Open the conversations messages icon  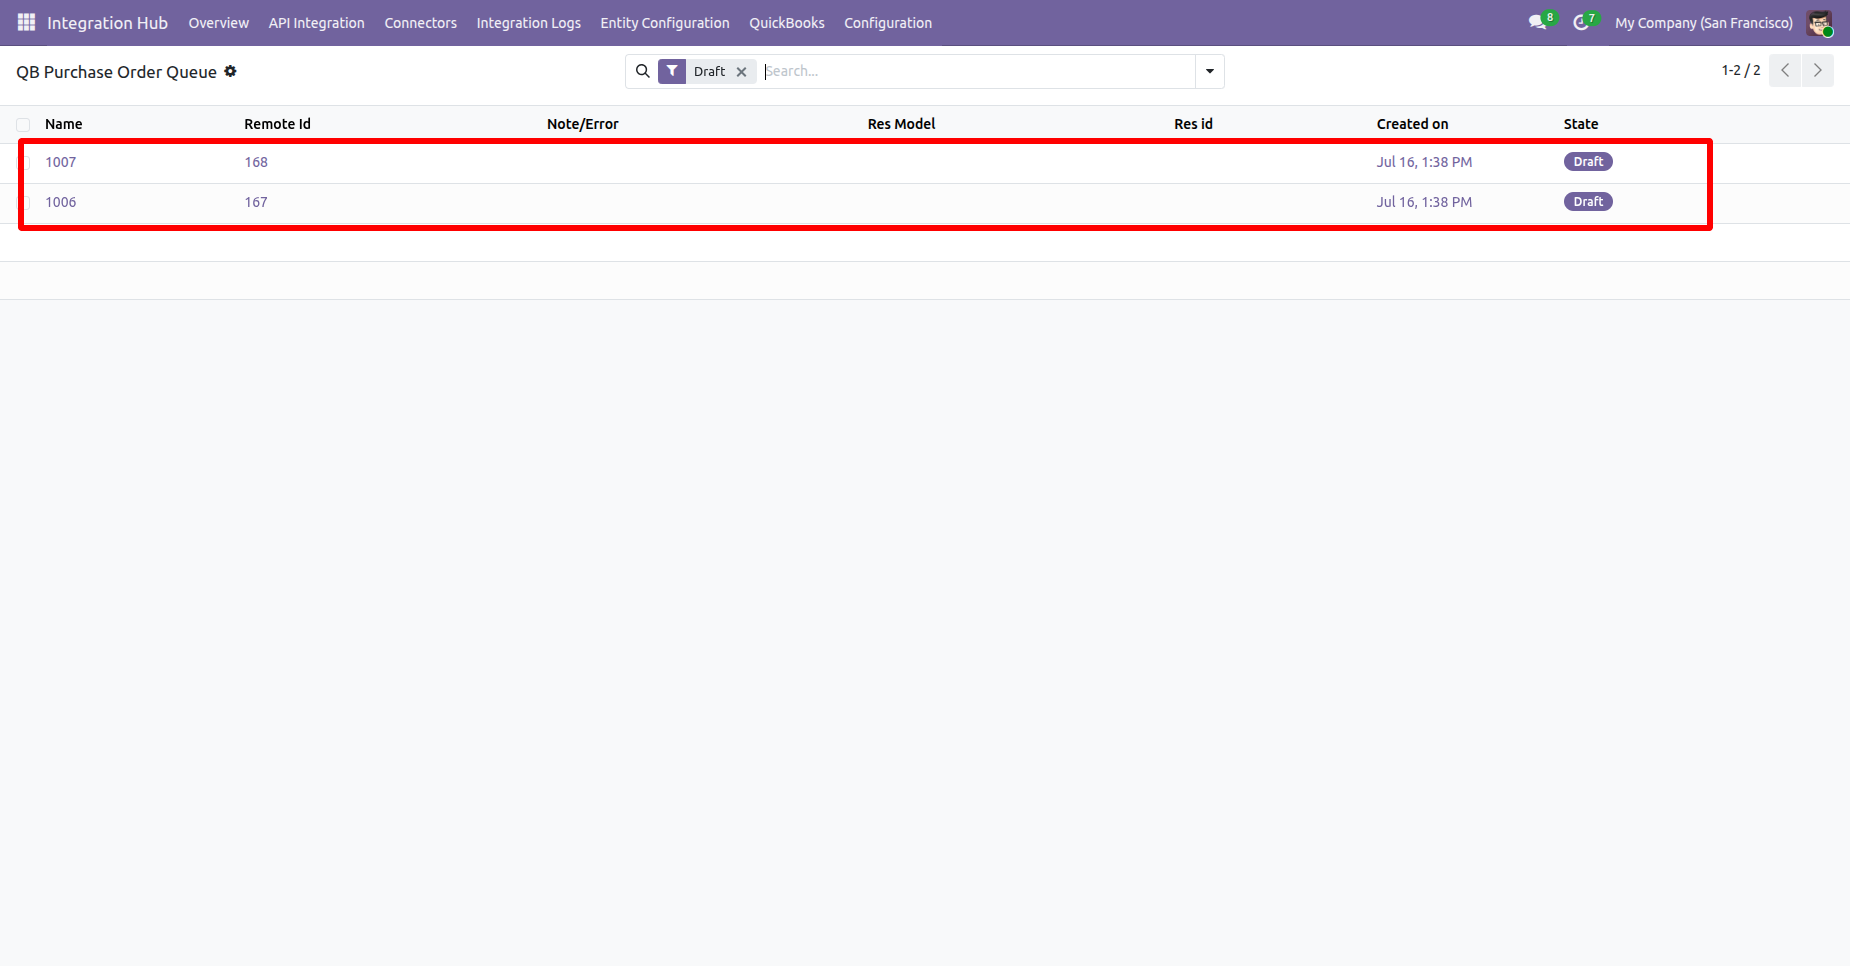(x=1538, y=22)
